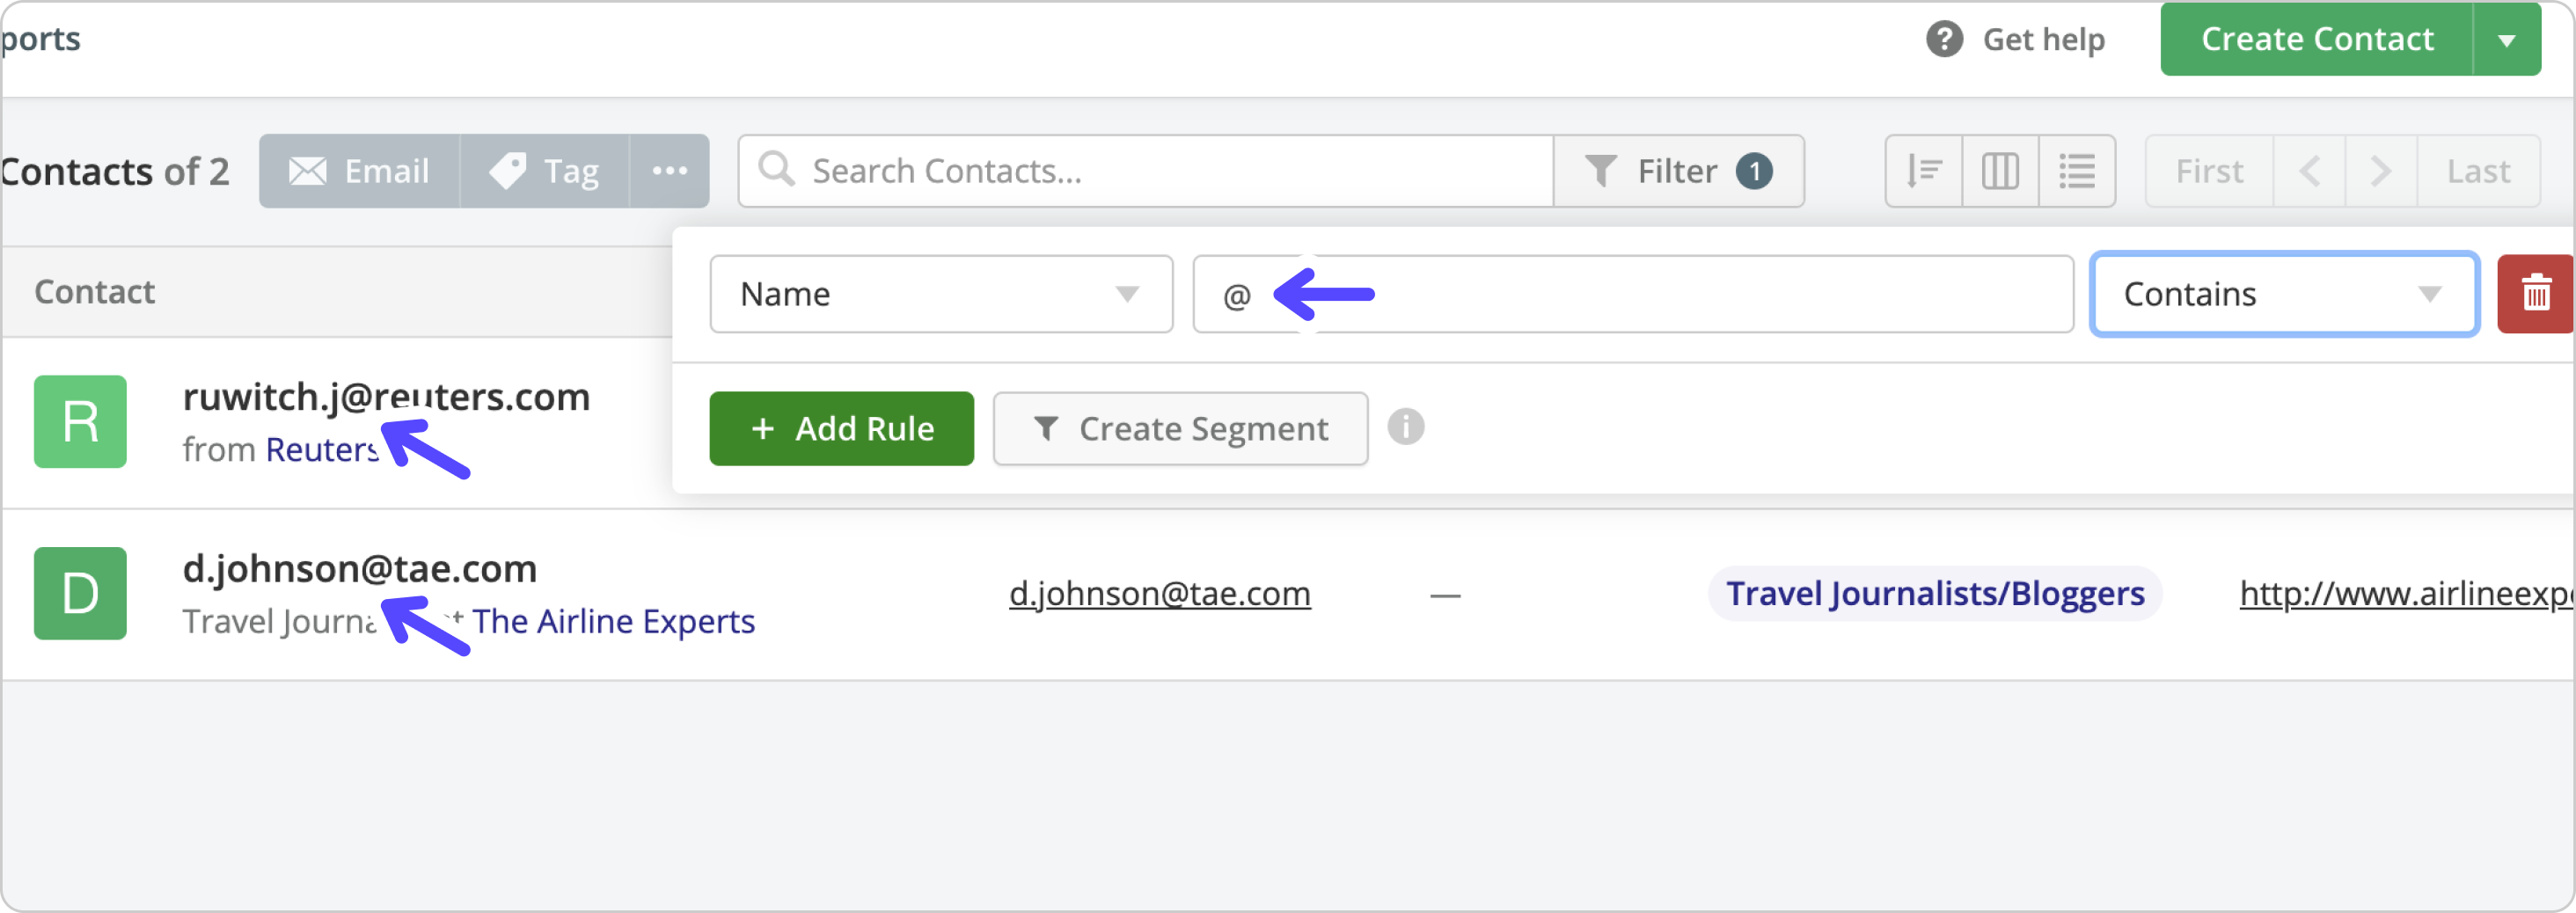Open the Contains condition dropdown
This screenshot has height=913, width=2576.
coord(2284,294)
